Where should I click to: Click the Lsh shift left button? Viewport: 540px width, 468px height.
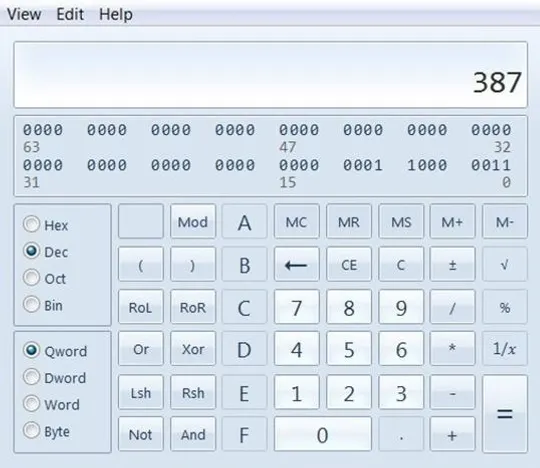click(x=141, y=392)
